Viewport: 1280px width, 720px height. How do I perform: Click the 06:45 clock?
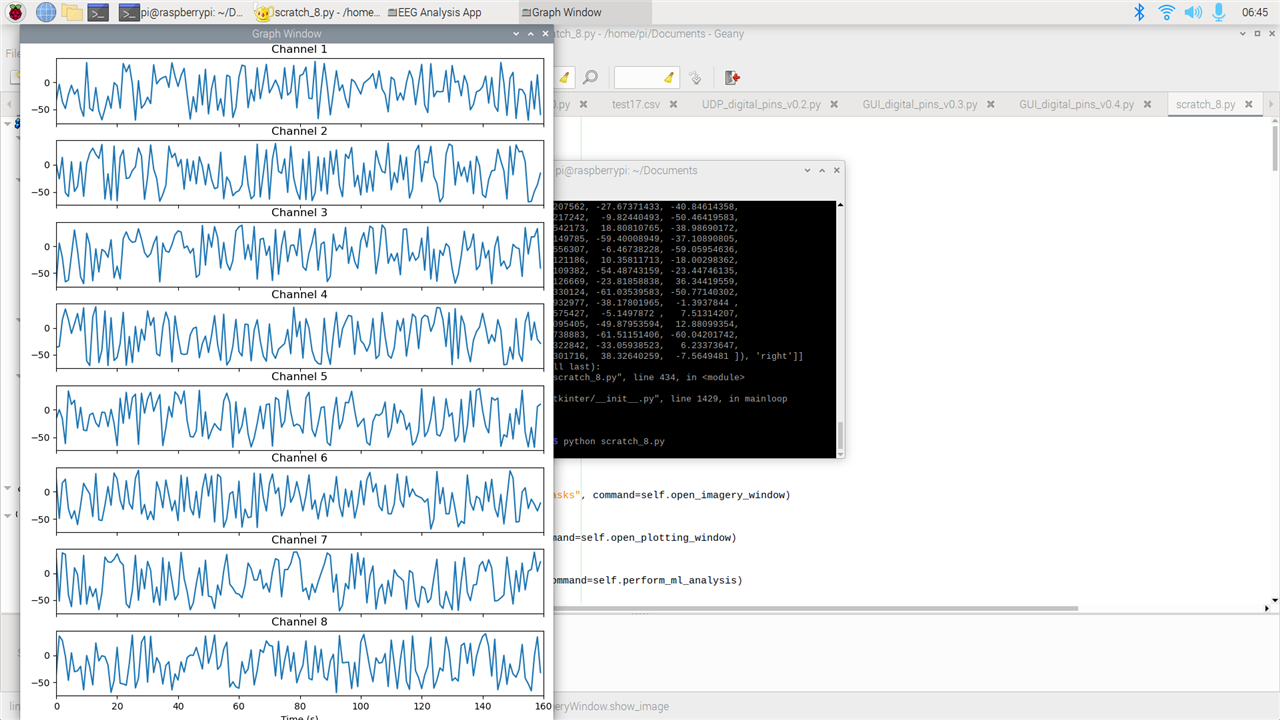pyautogui.click(x=1254, y=12)
